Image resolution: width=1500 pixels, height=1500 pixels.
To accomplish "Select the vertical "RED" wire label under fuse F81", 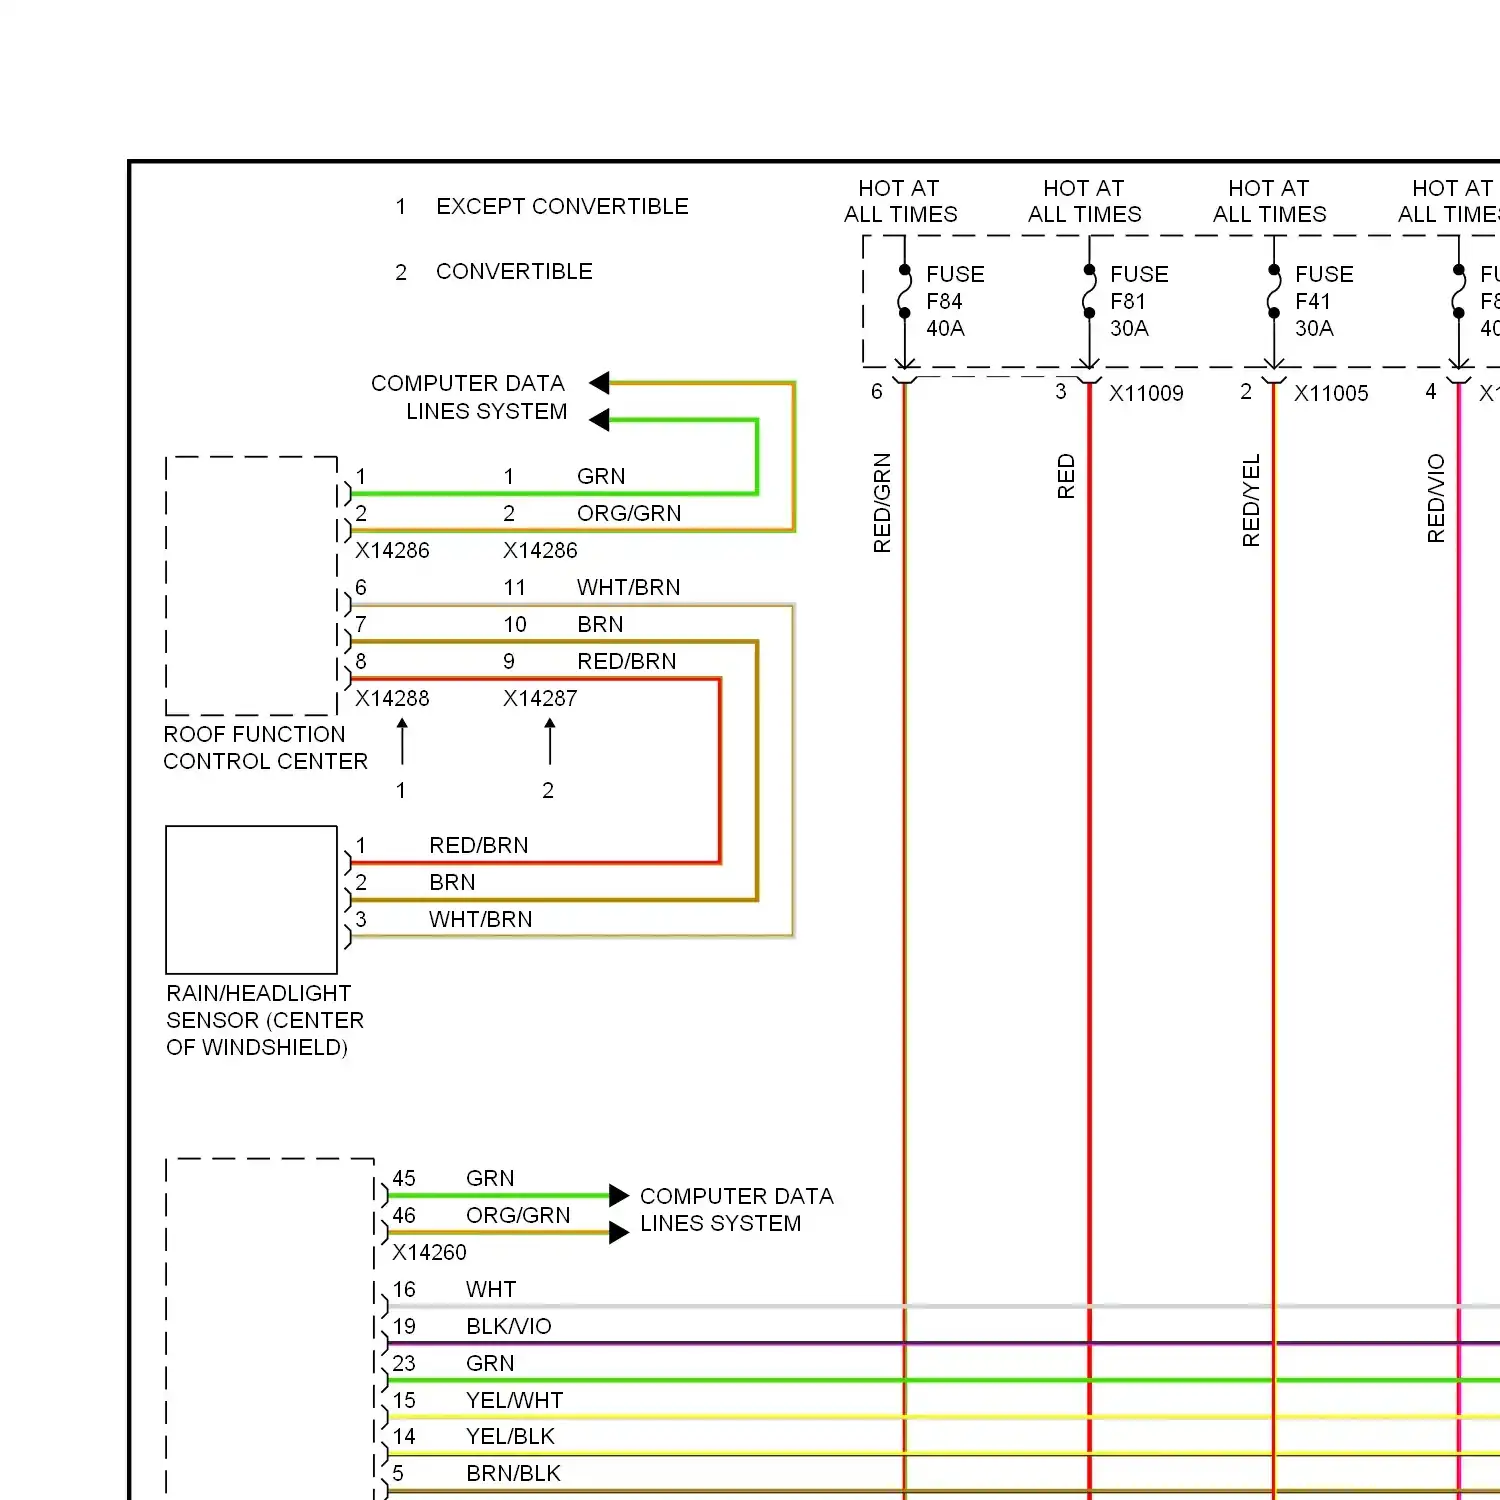I will [x=1066, y=476].
